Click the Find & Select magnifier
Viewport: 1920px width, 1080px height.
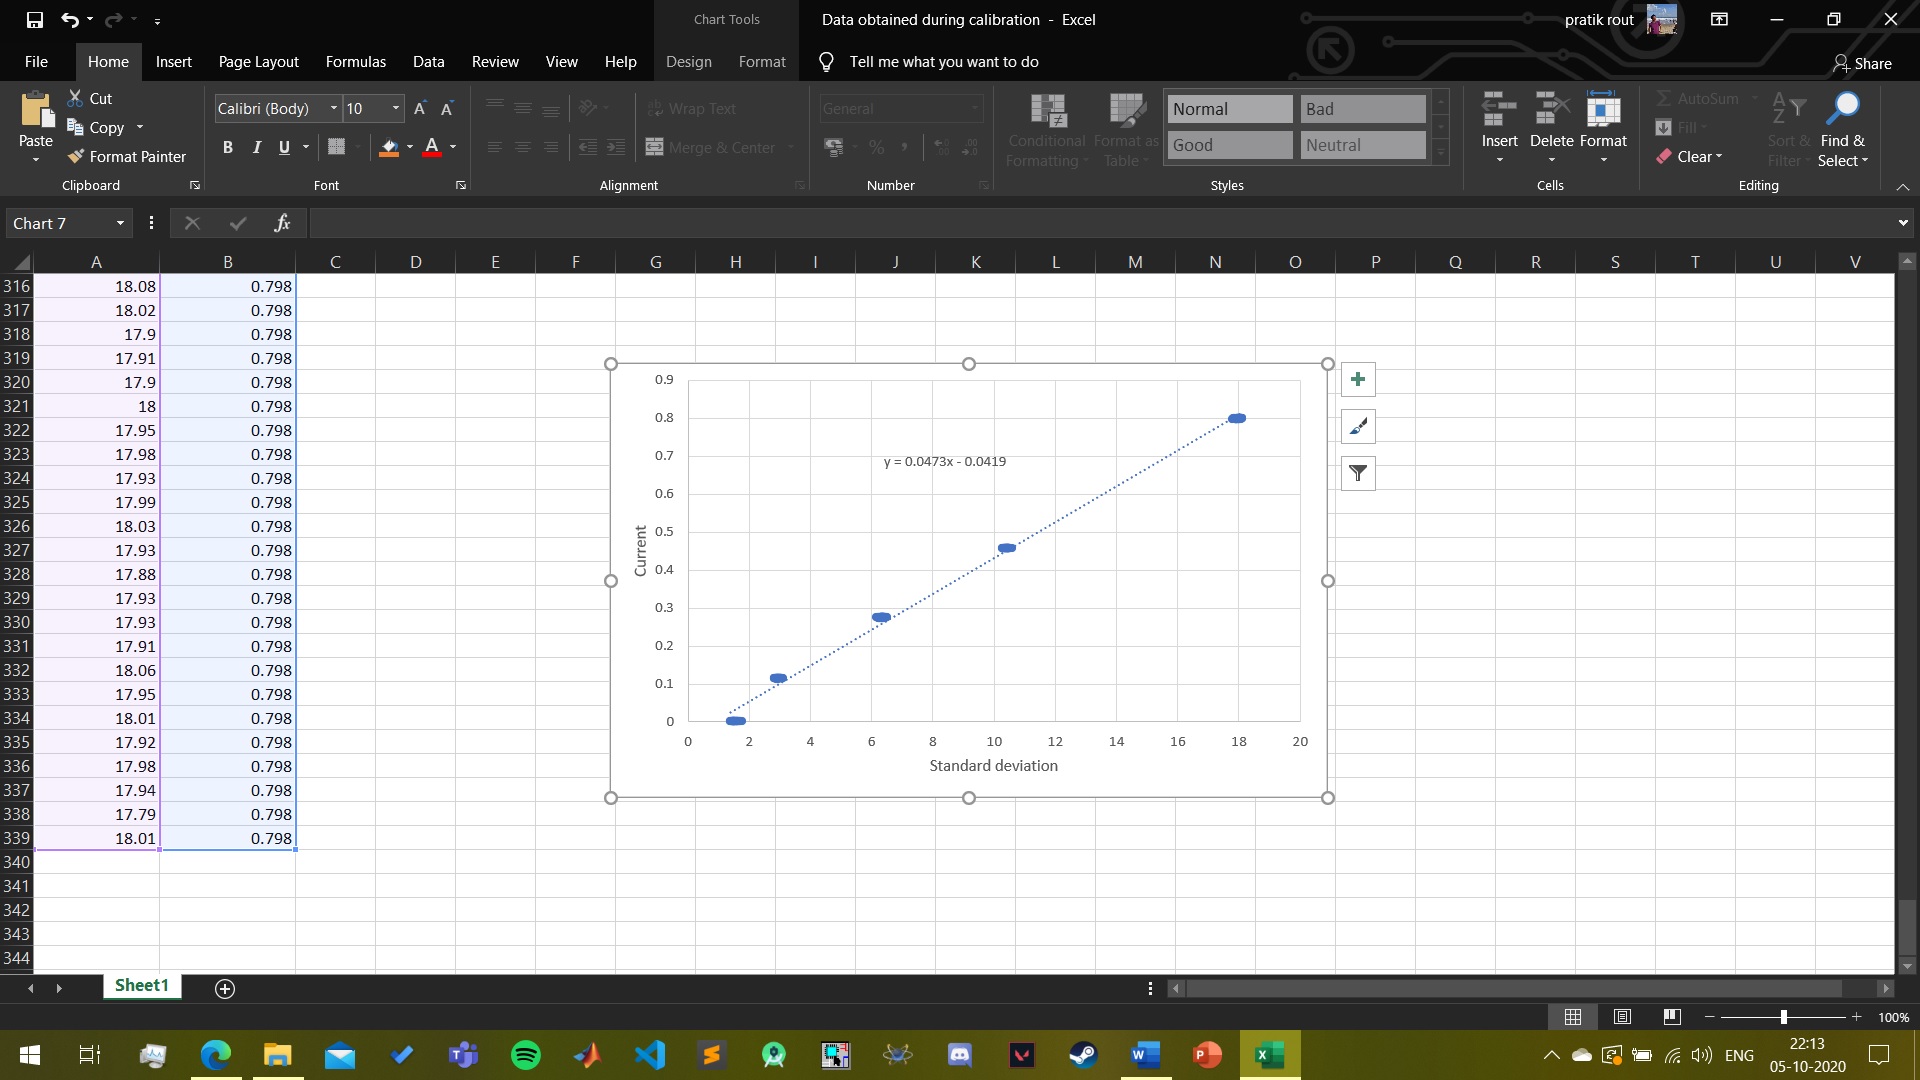1842,108
